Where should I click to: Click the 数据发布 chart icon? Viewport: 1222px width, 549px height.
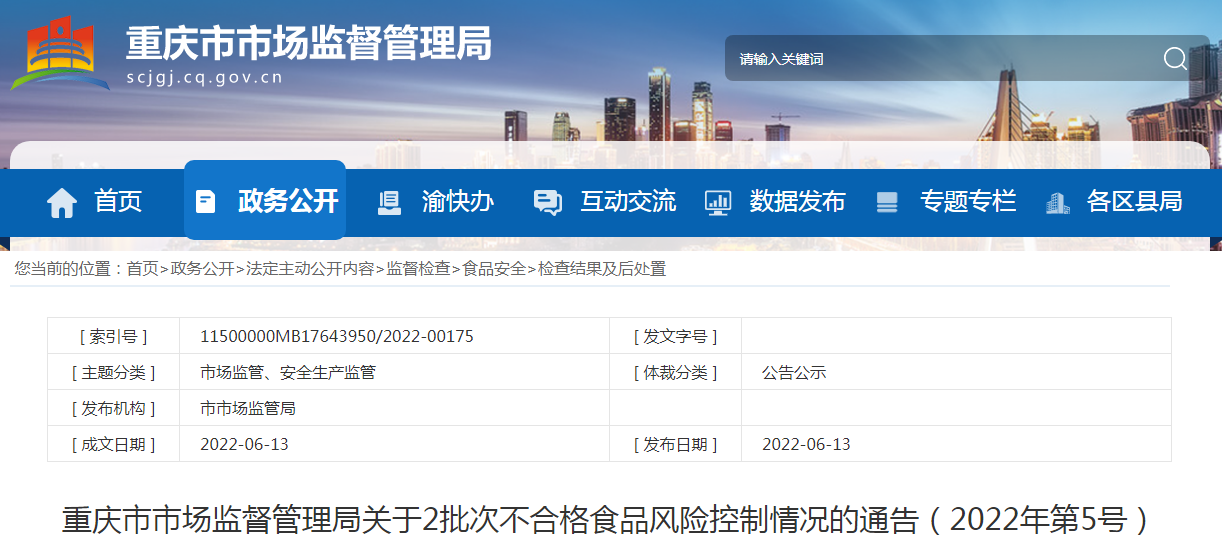click(718, 202)
